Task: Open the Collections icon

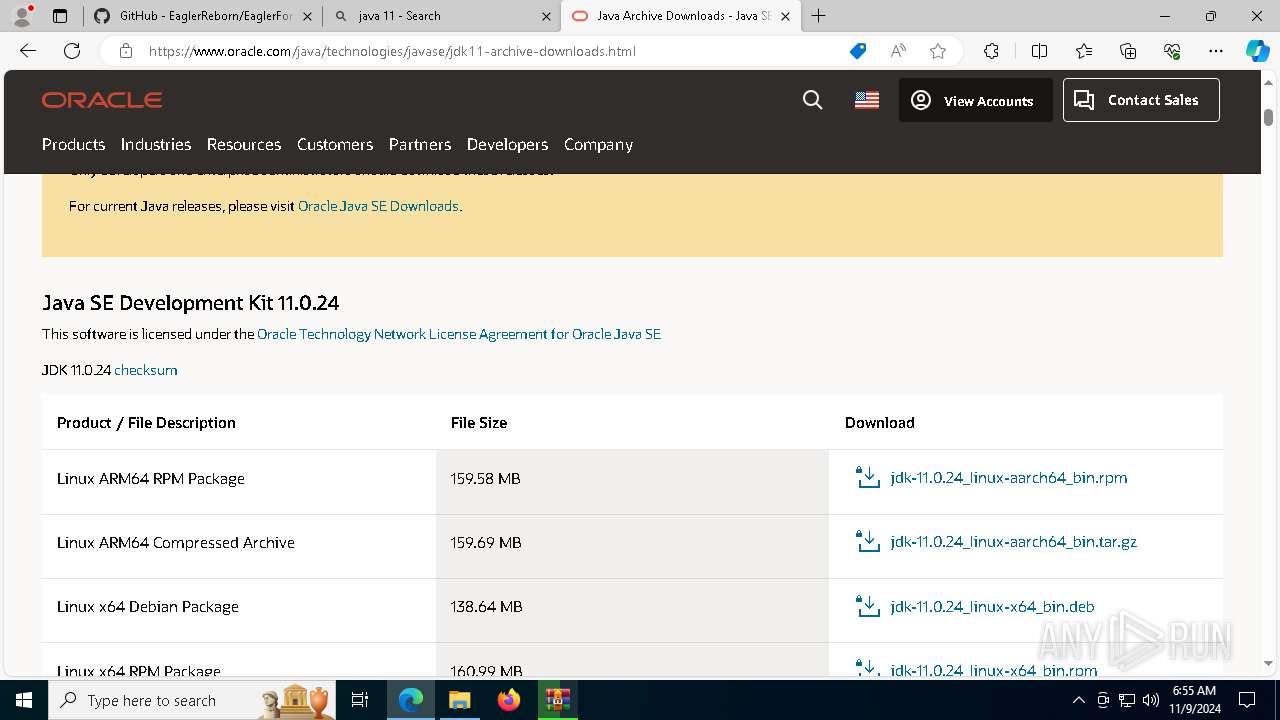Action: click(x=1128, y=51)
